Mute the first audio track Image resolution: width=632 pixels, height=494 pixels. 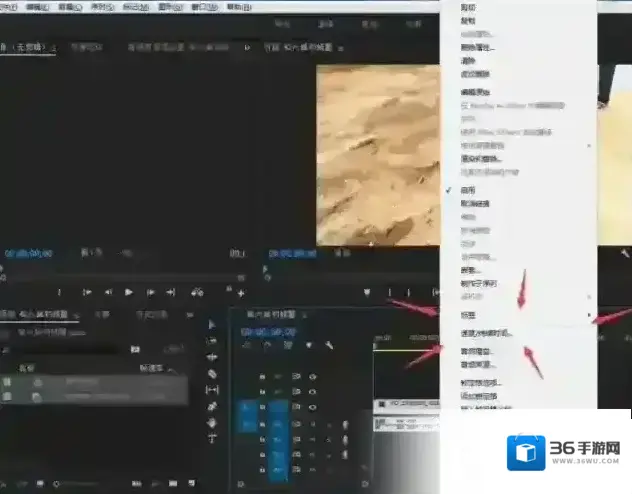[x=312, y=424]
